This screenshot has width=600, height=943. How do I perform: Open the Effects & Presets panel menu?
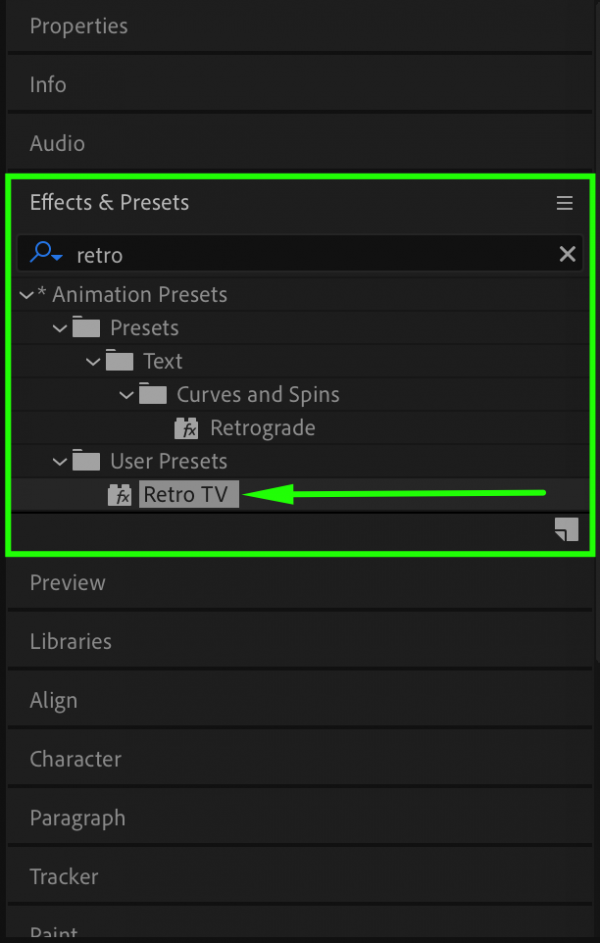[565, 202]
